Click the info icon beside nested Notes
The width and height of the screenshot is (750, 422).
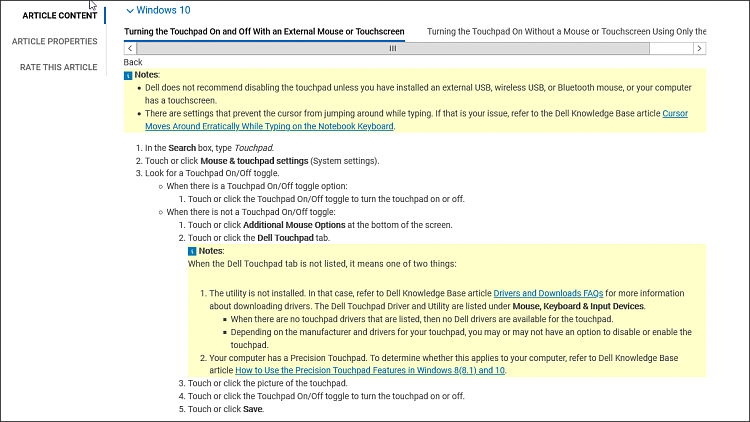[x=192, y=252]
